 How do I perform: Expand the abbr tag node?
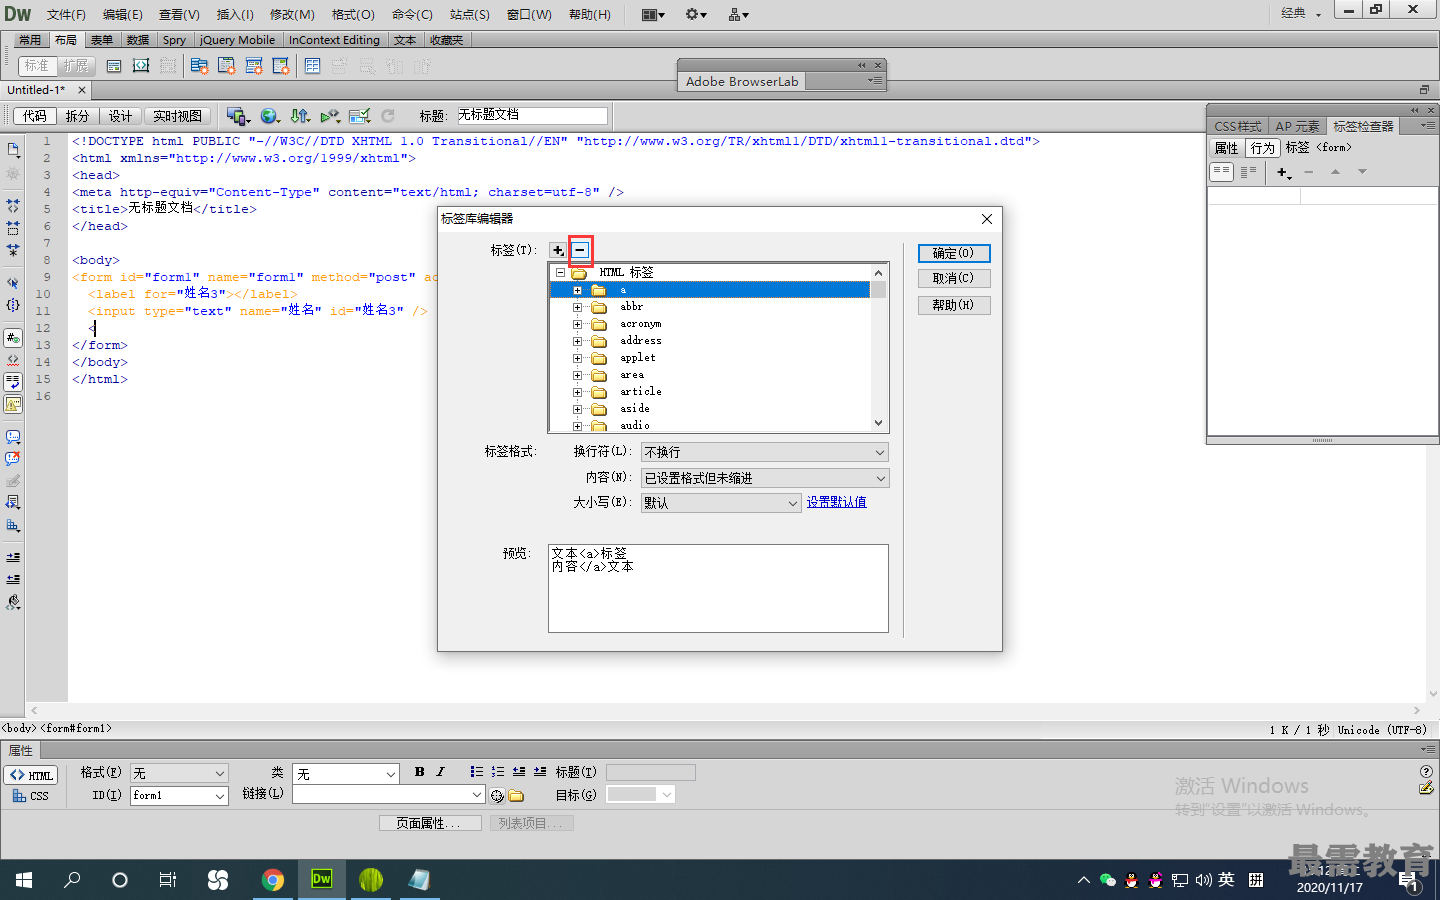click(577, 307)
